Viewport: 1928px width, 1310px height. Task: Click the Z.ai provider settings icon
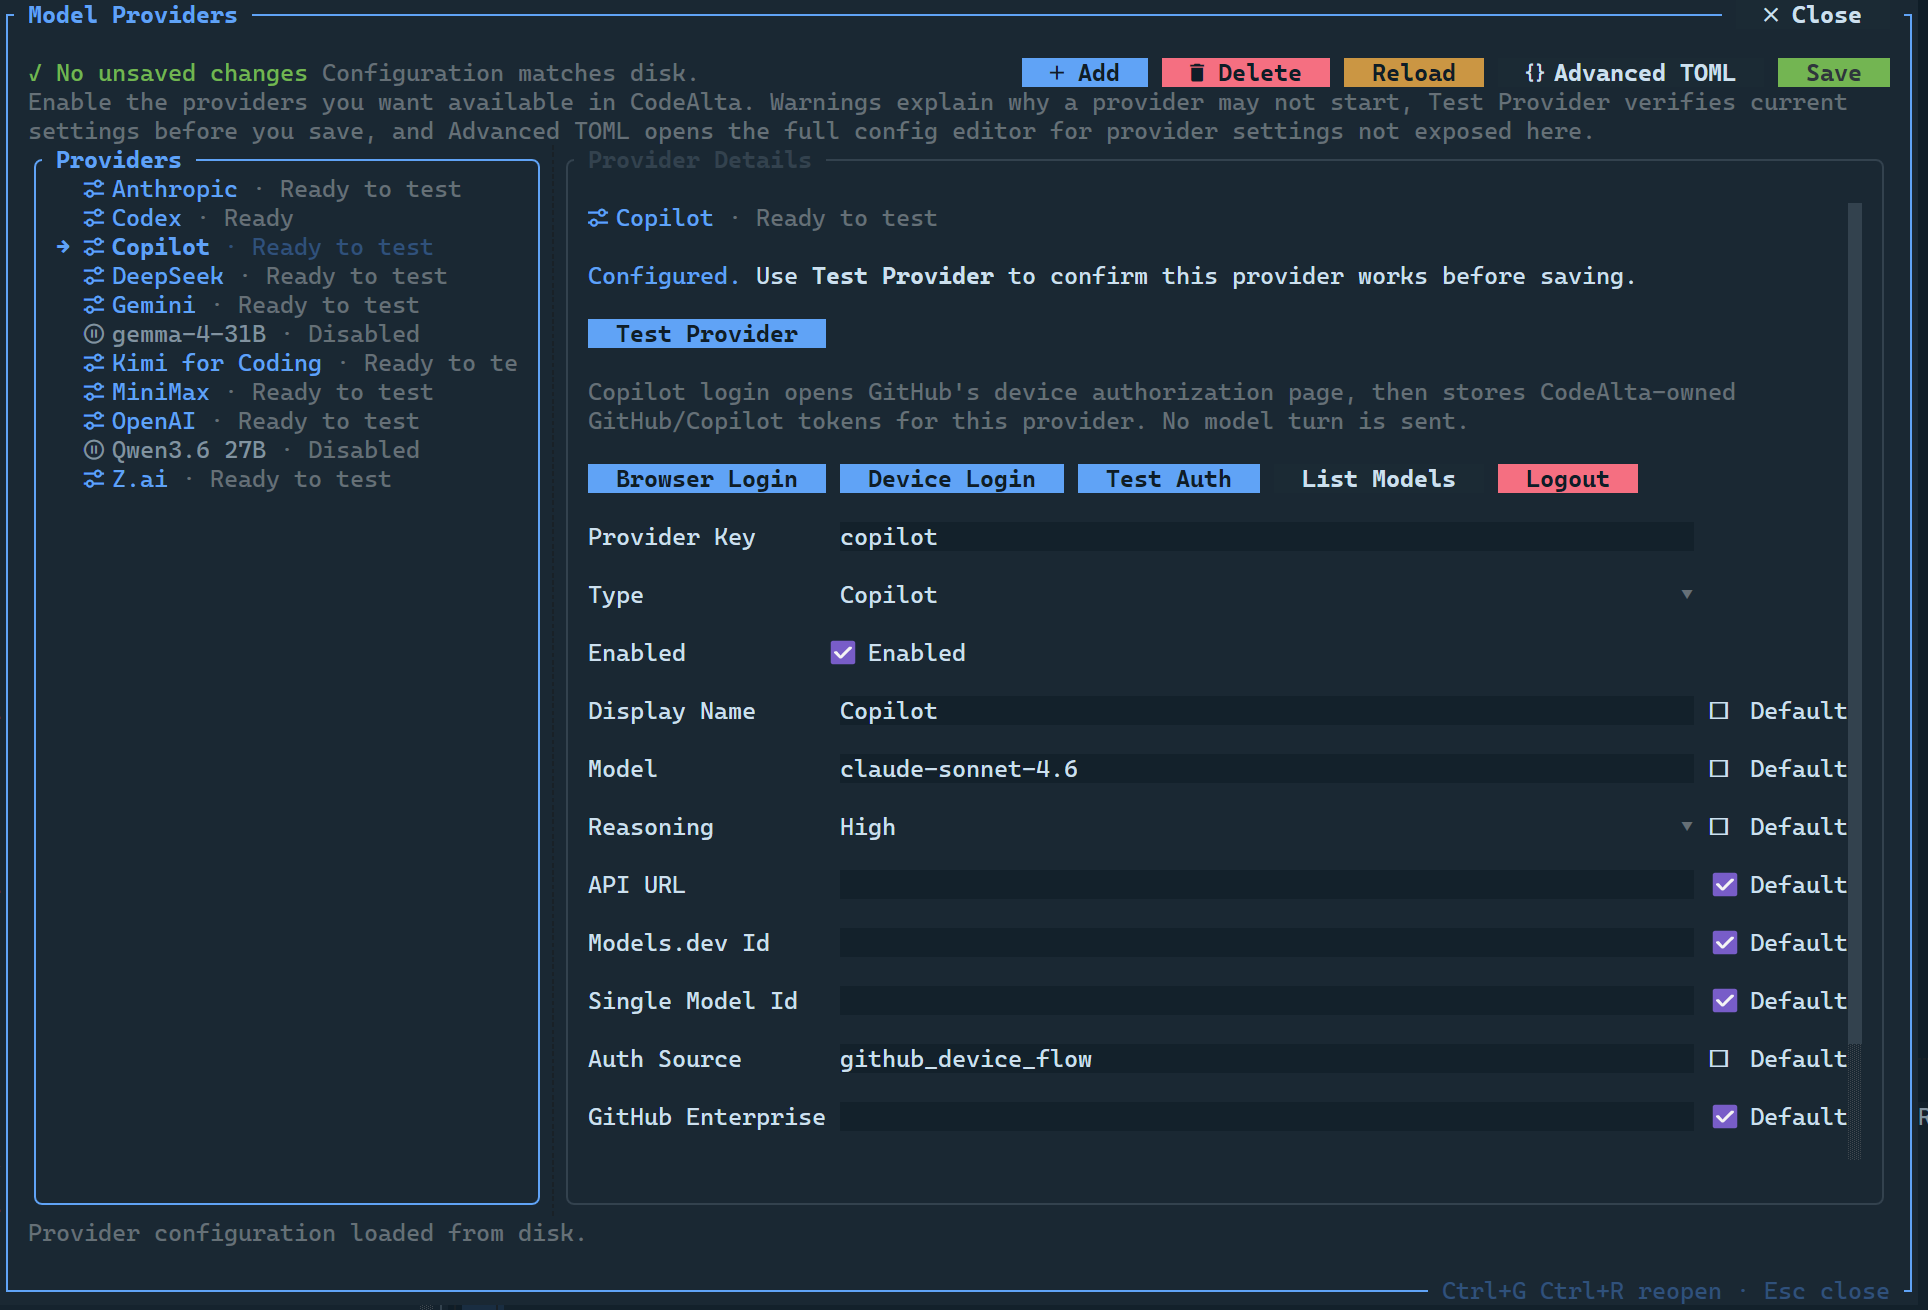click(93, 479)
